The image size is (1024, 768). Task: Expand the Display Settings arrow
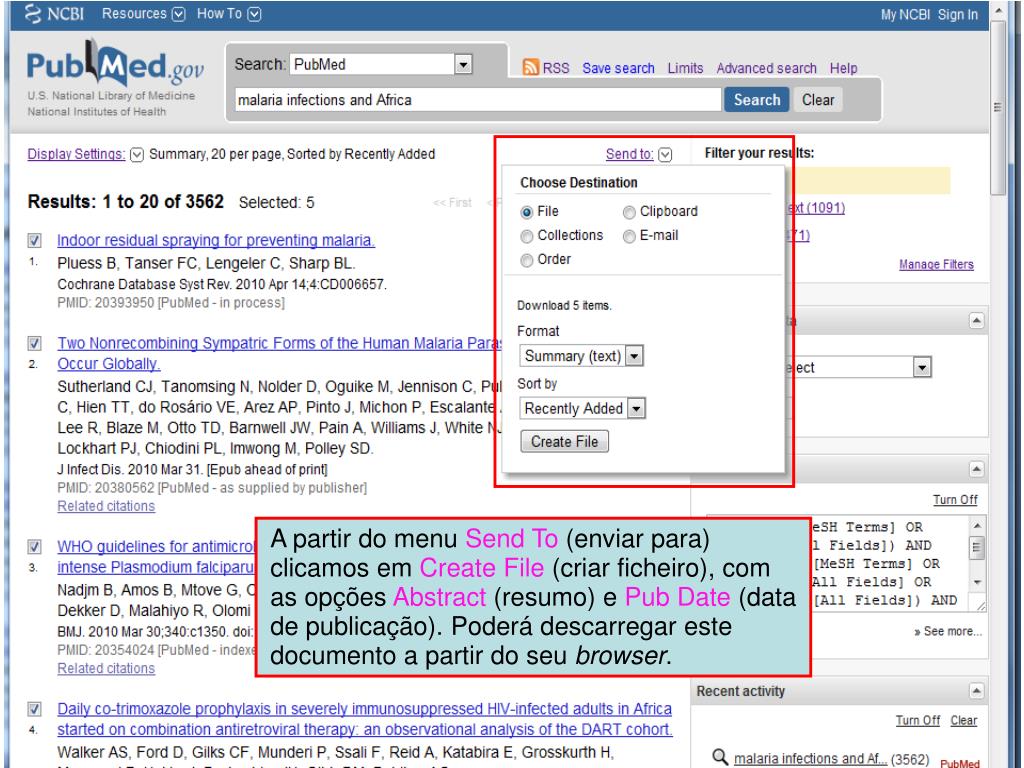click(136, 155)
